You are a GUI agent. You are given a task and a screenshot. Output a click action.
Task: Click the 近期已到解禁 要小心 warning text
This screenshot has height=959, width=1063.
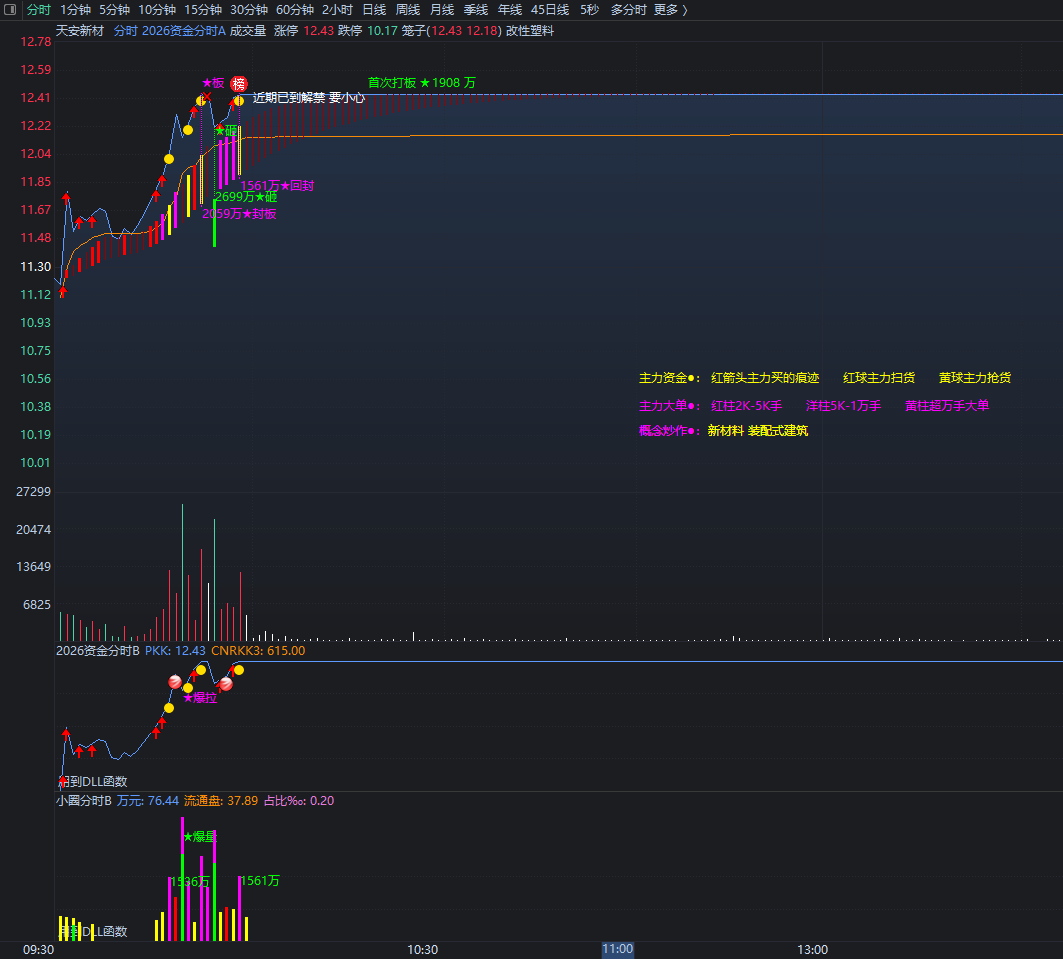[308, 98]
